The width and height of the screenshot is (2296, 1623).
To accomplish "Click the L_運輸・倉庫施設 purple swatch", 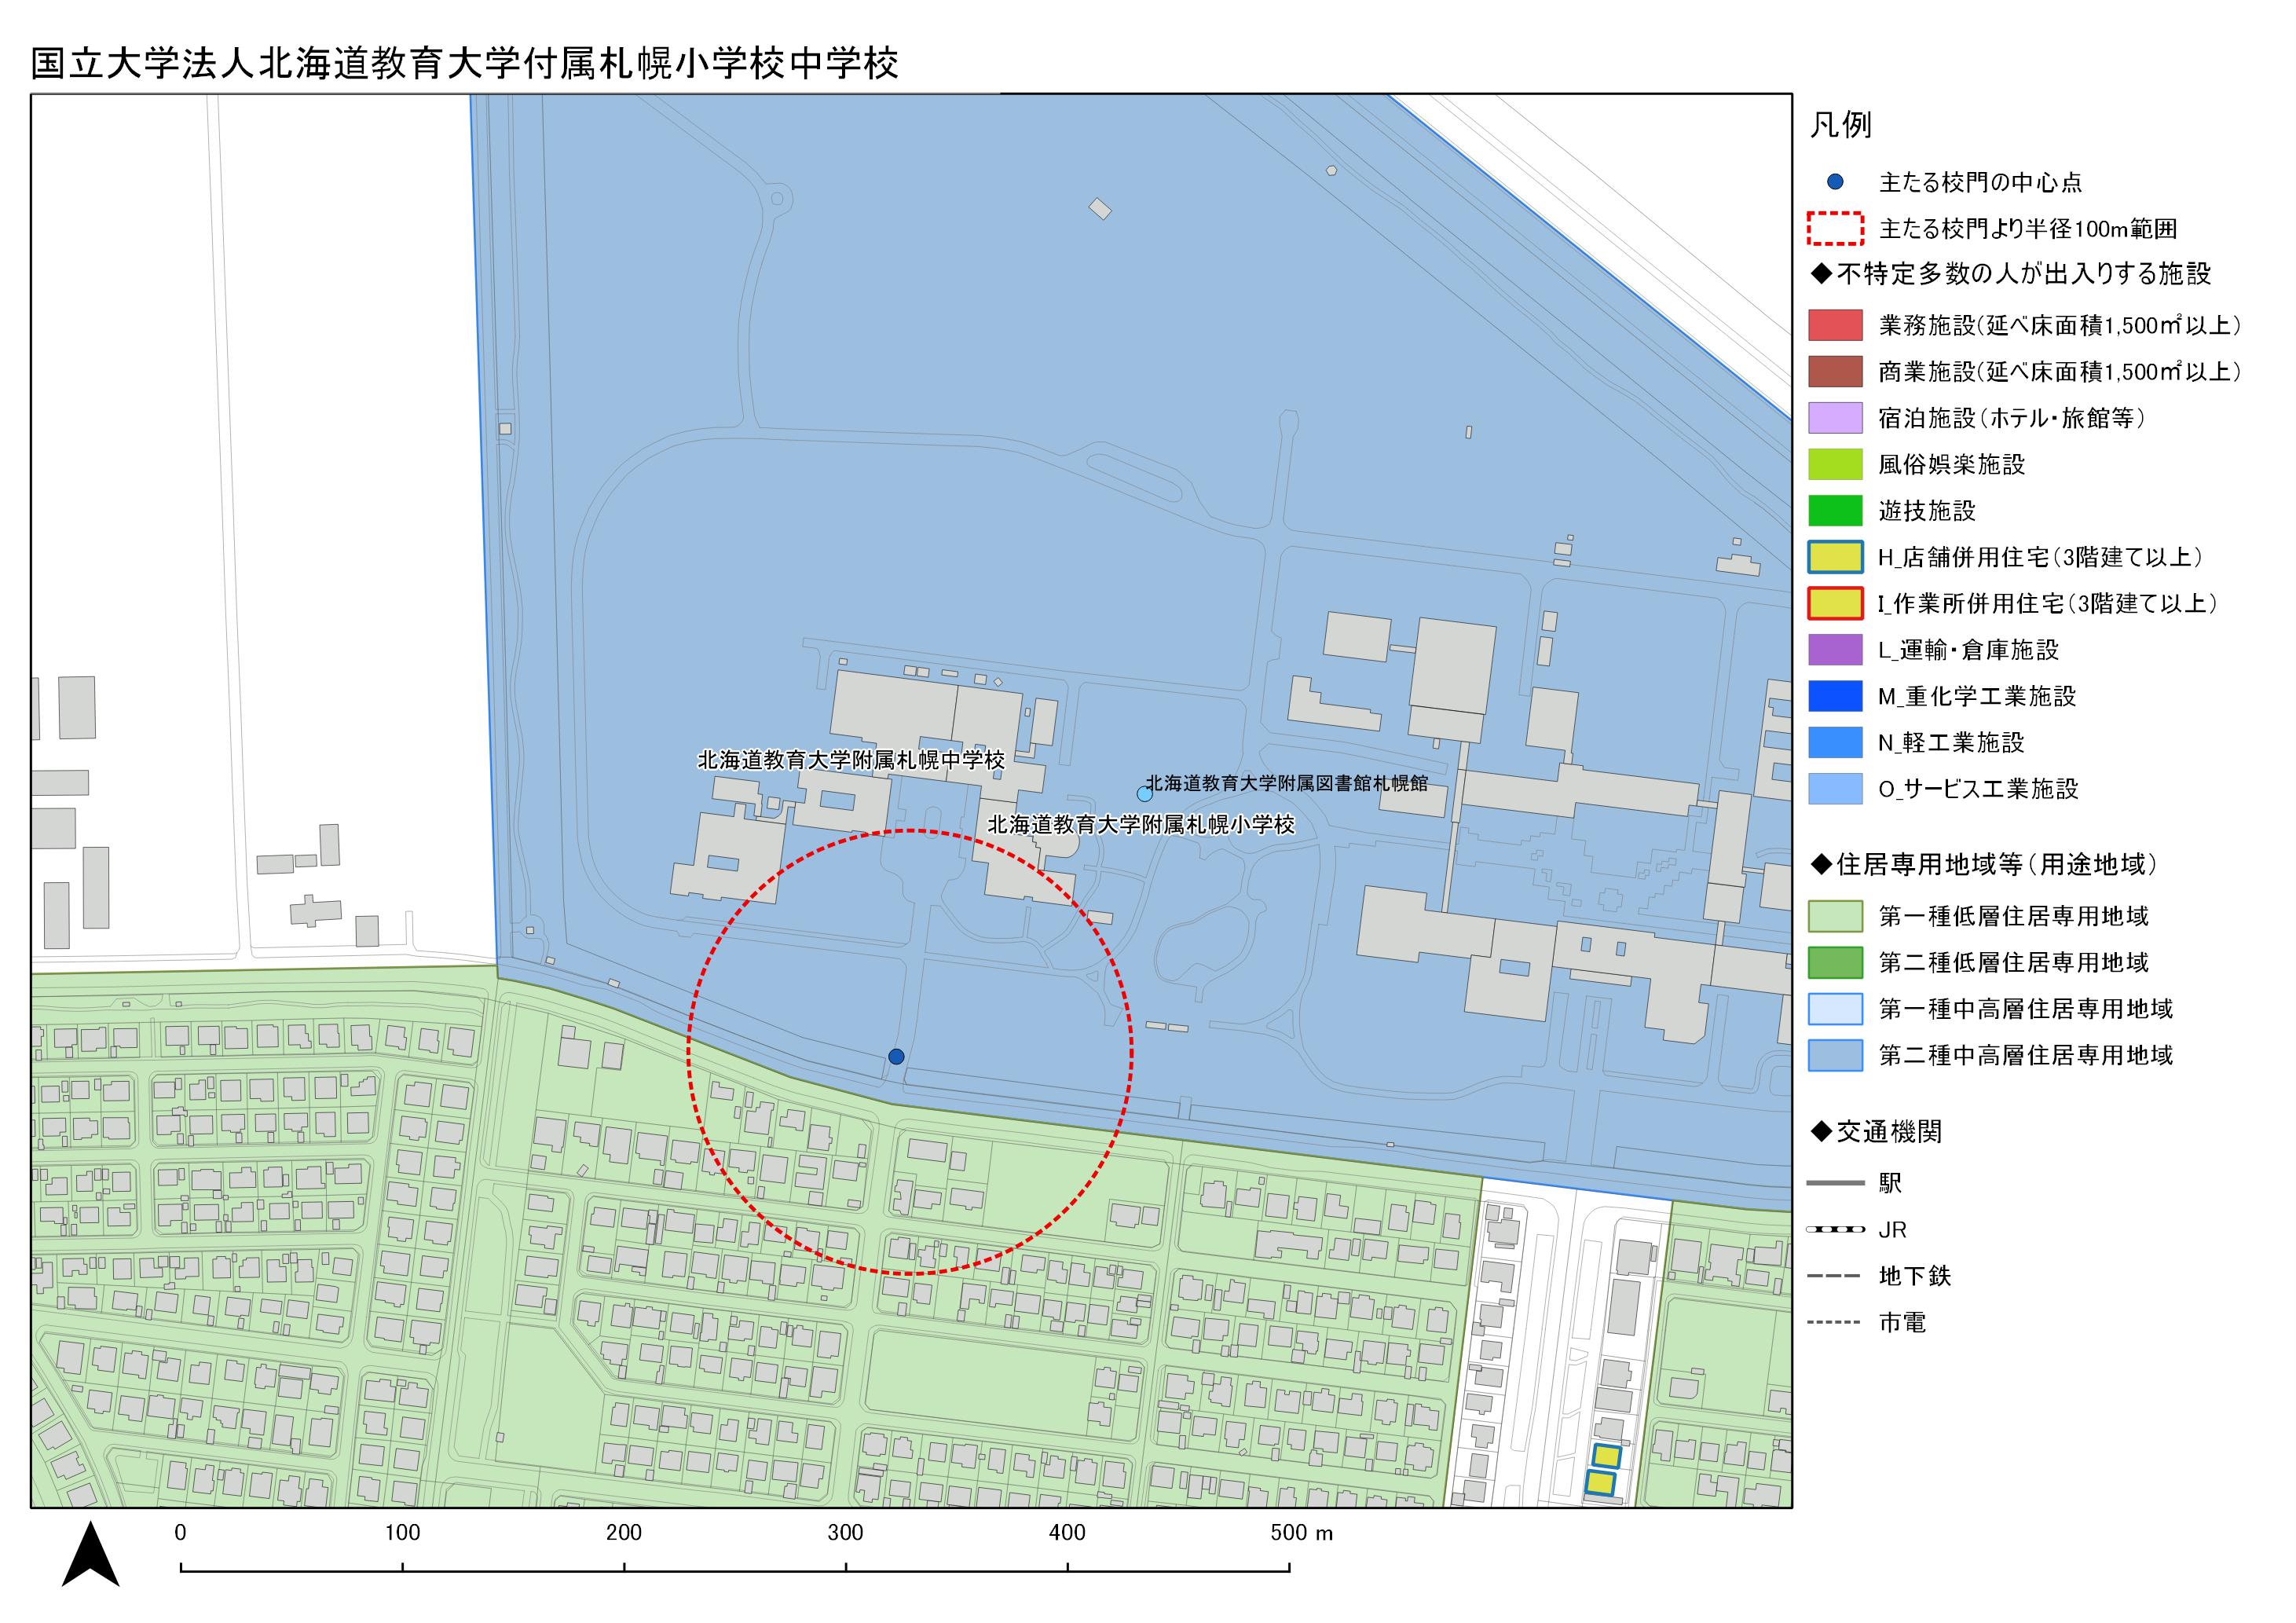I will pyautogui.click(x=1835, y=650).
